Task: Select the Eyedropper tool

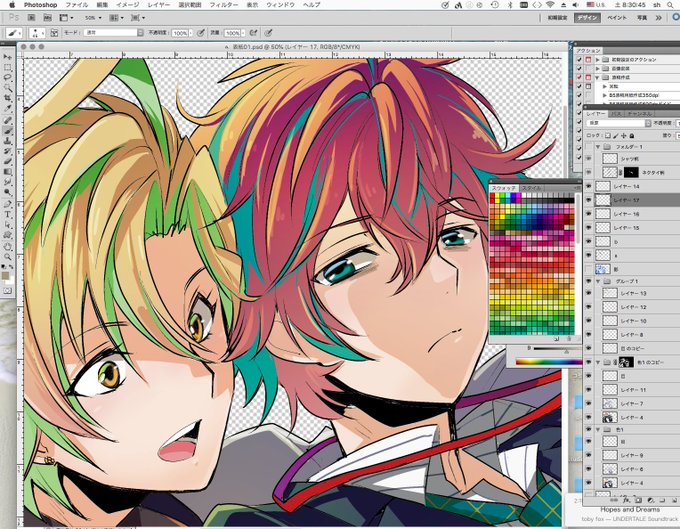Action: pos(7,109)
